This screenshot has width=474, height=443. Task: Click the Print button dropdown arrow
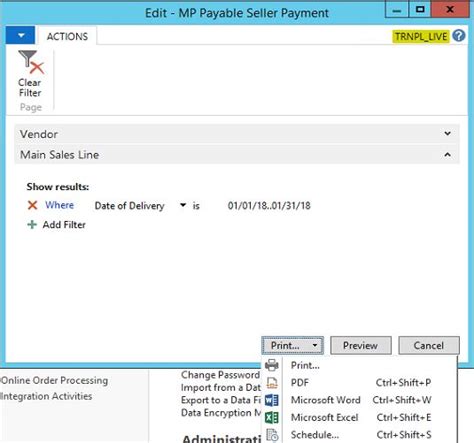click(315, 345)
